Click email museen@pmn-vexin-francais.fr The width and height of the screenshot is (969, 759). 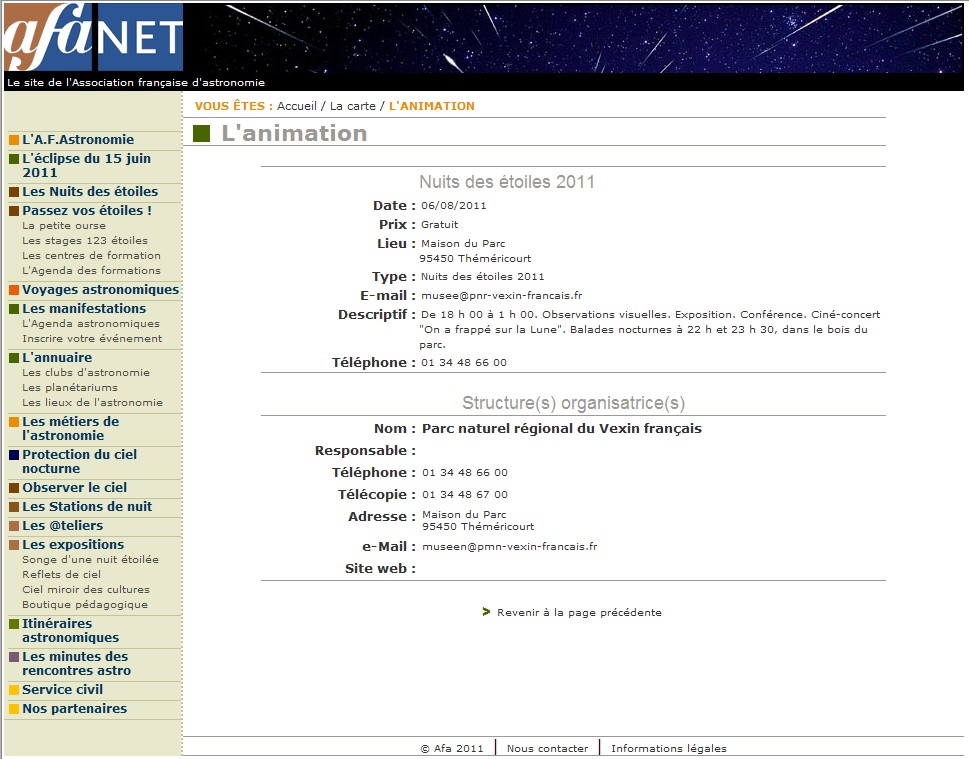(x=509, y=546)
